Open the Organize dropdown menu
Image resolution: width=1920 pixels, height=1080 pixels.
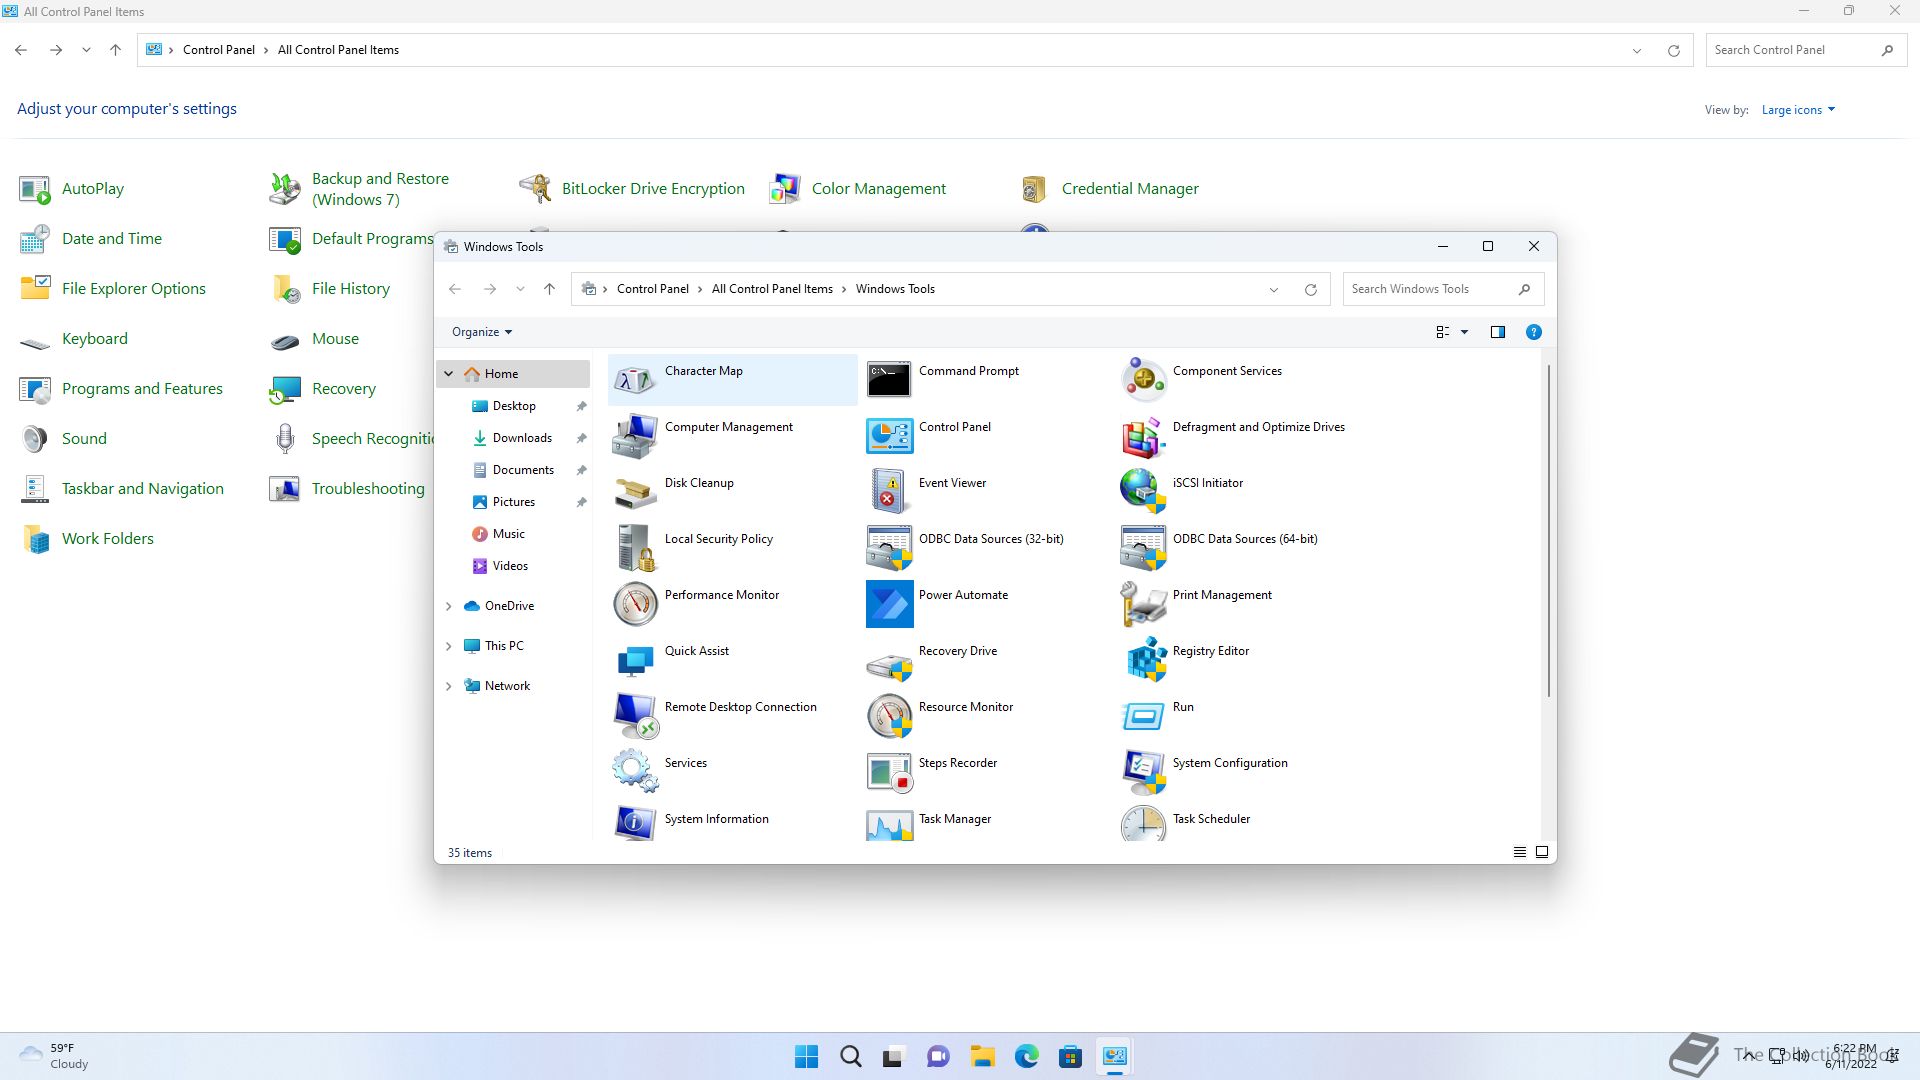coord(482,332)
